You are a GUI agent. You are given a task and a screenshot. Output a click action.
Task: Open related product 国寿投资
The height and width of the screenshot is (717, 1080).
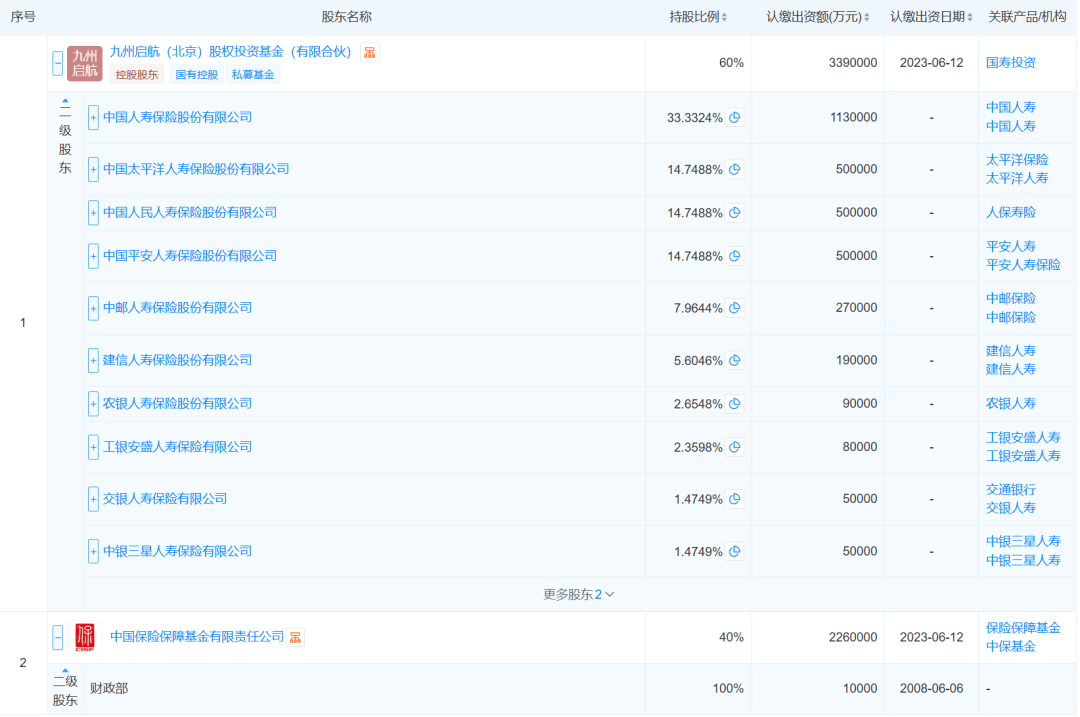[1010, 63]
